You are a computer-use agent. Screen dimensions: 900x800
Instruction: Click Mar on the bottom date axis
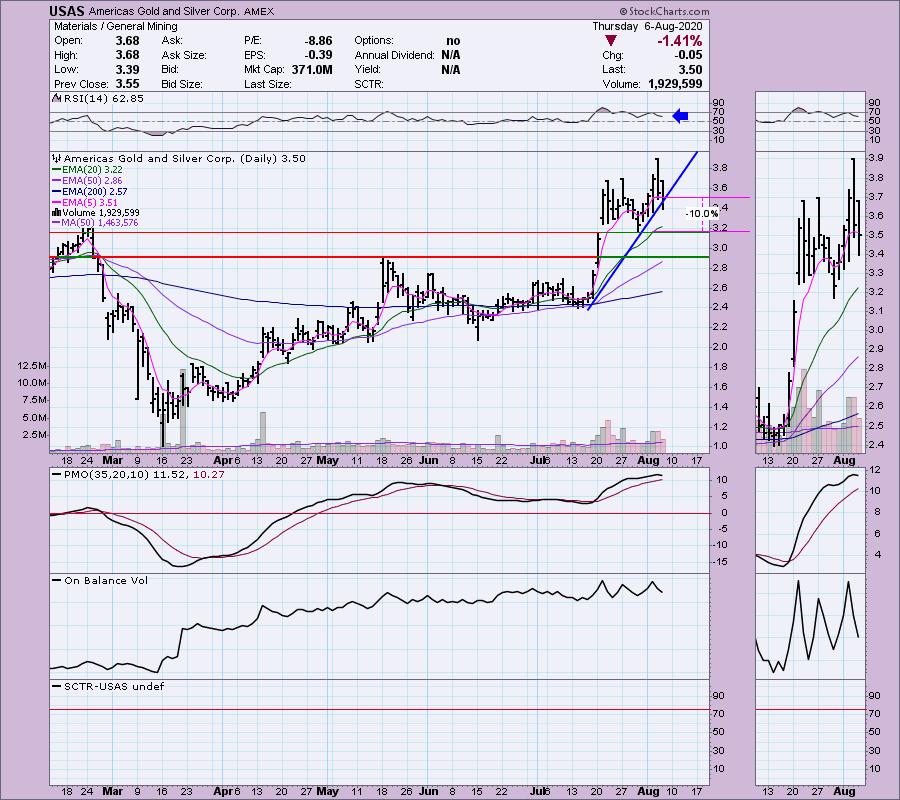(112, 791)
